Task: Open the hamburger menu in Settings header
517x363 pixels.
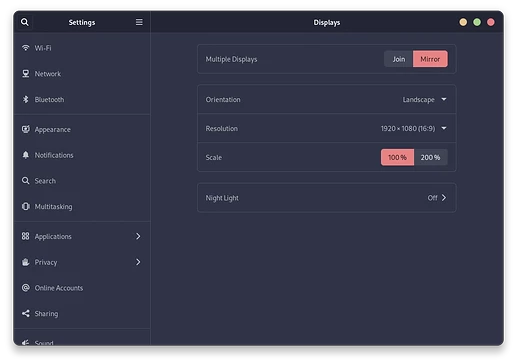Action: coord(139,22)
